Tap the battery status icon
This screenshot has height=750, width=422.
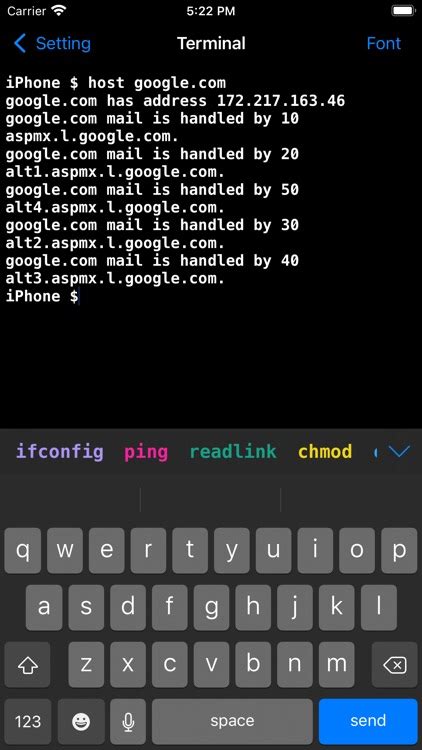pyautogui.click(x=402, y=11)
